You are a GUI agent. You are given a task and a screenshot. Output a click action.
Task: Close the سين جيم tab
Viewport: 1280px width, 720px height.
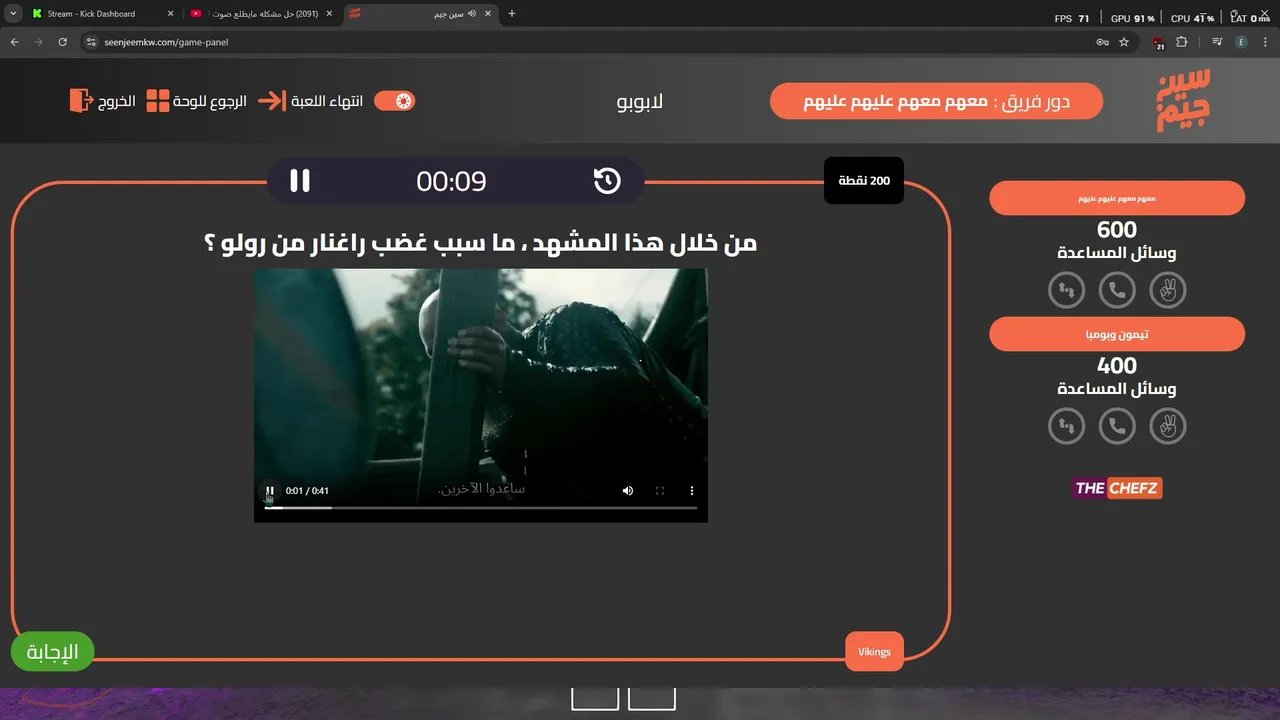(486, 14)
